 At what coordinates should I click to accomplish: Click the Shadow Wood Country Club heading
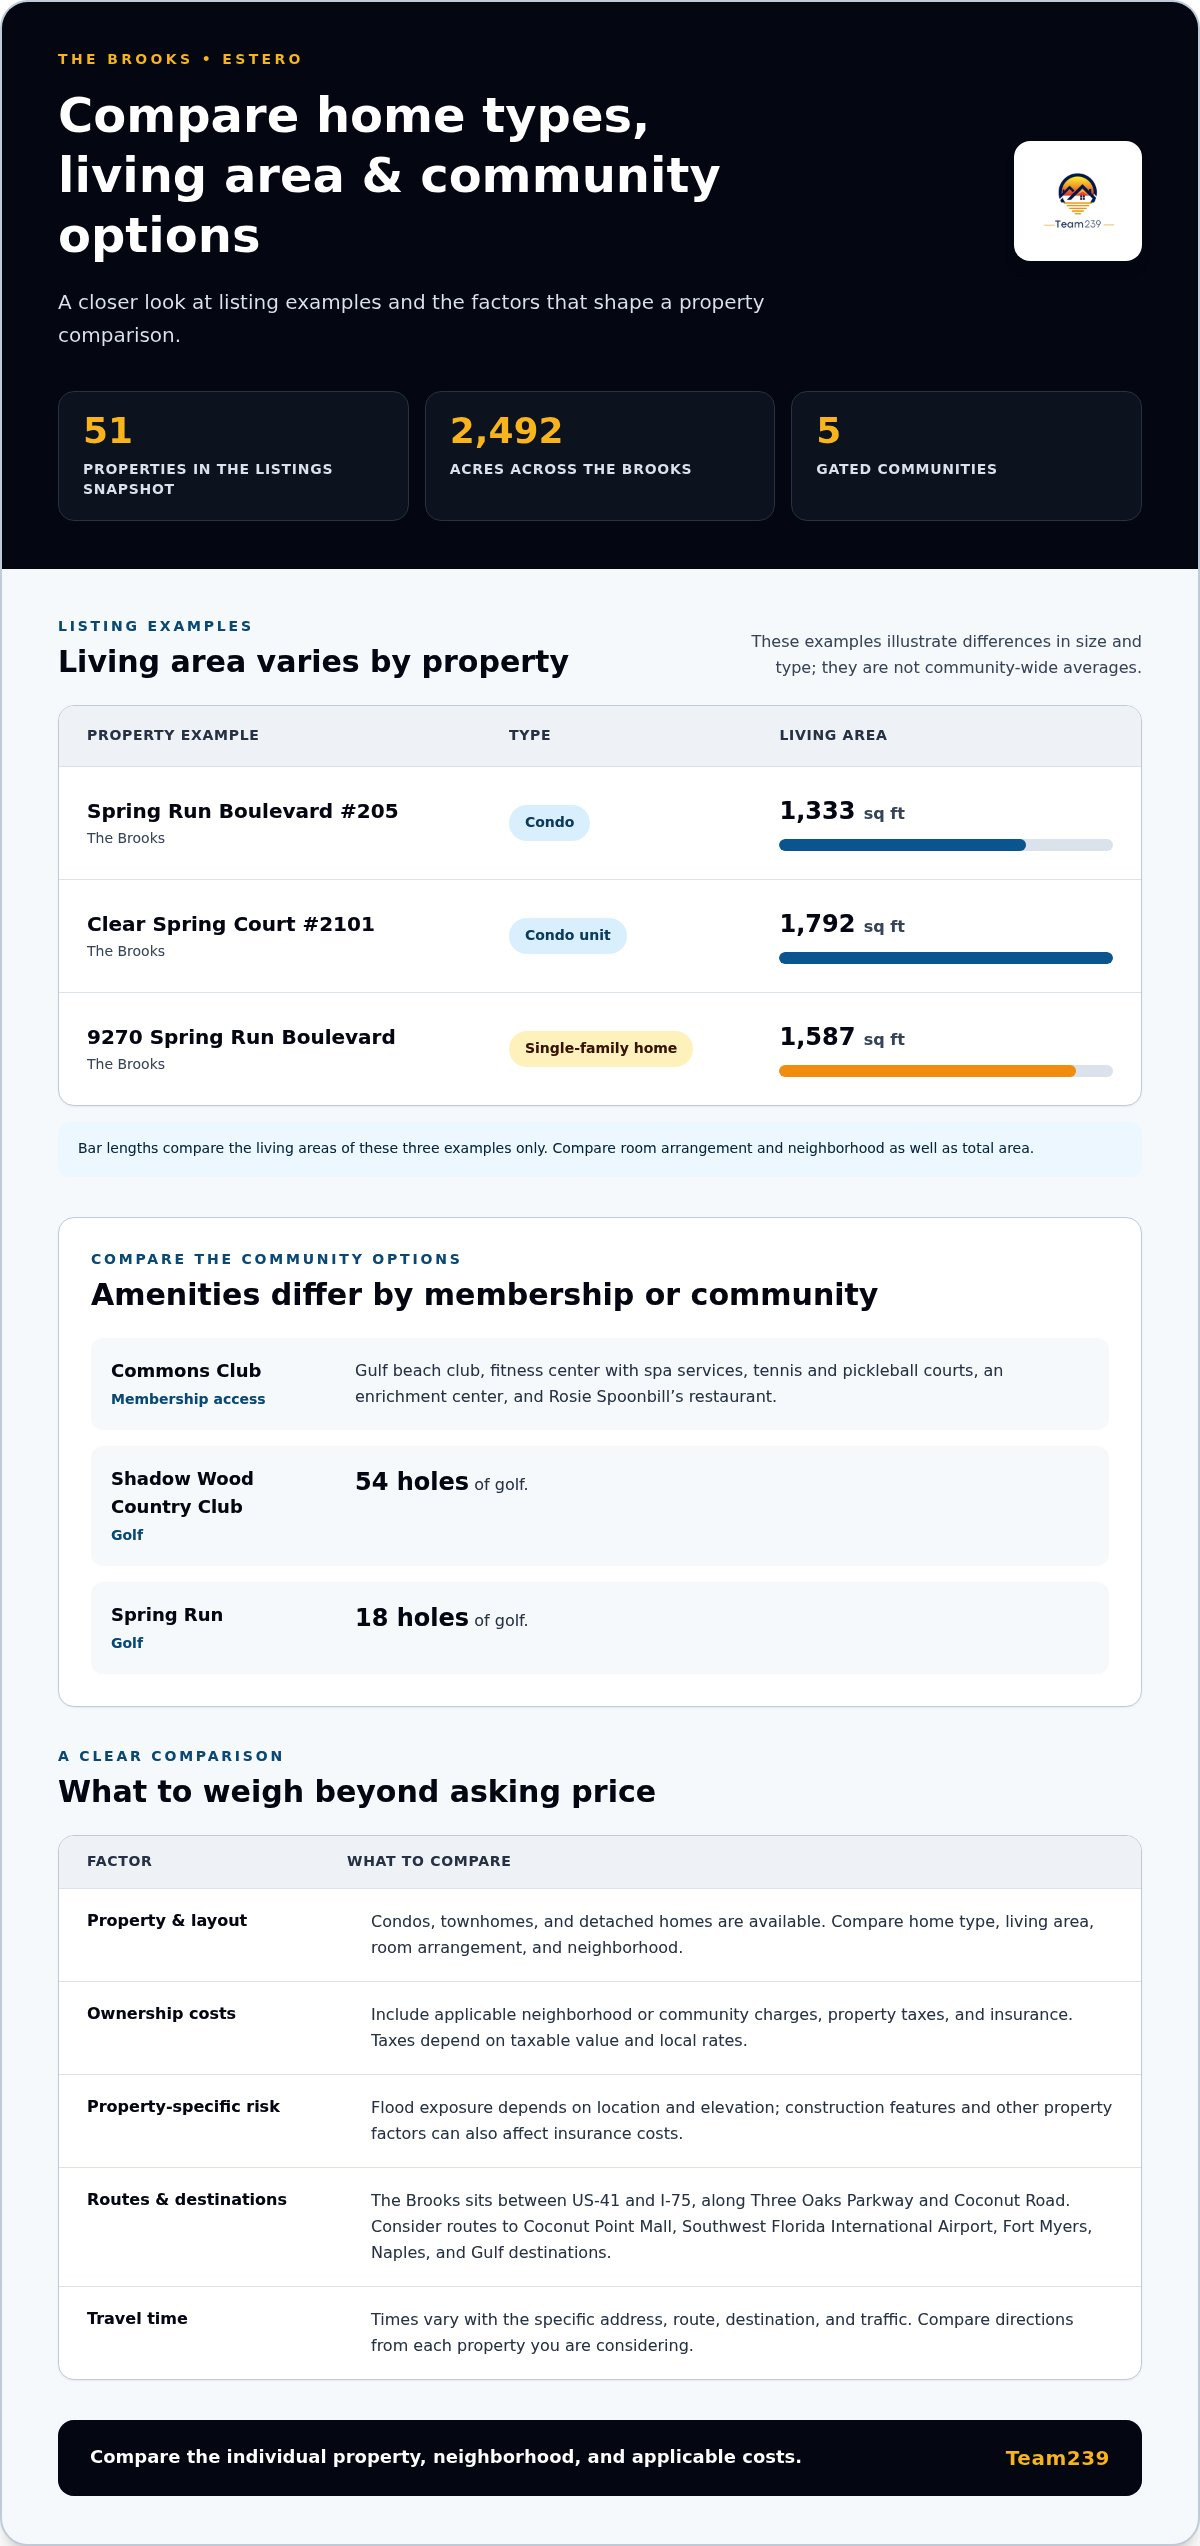pos(182,1492)
